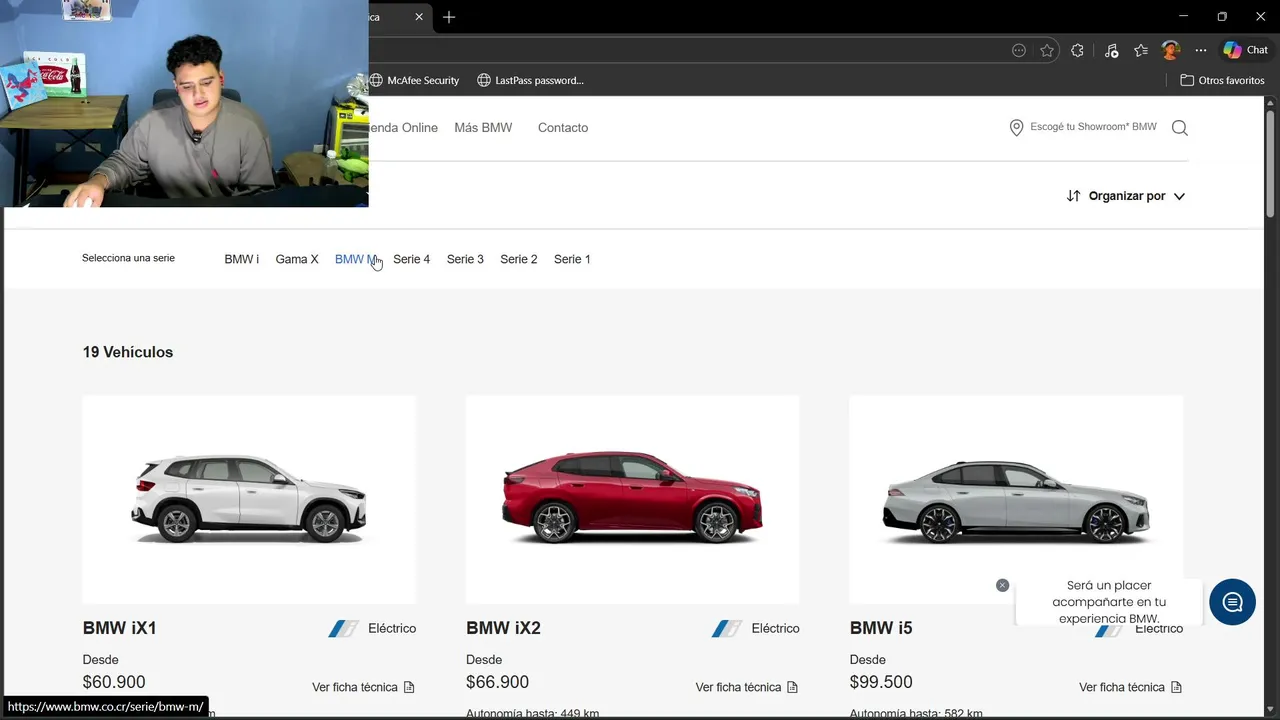
Task: Open the browser extensions puzzle icon
Action: (1077, 50)
